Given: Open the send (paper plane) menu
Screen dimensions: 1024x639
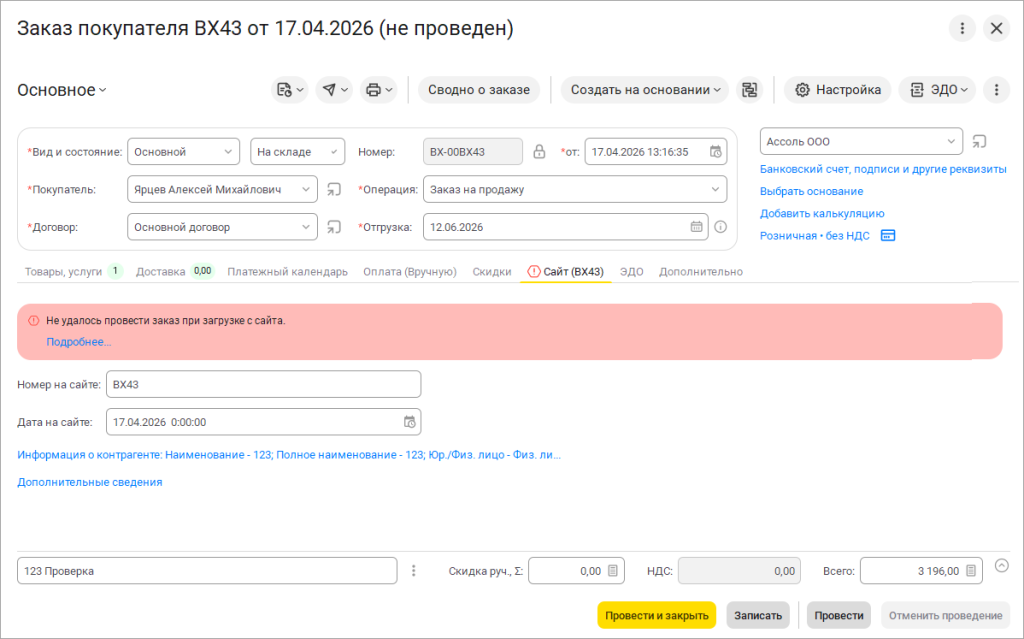Looking at the screenshot, I should point(334,90).
